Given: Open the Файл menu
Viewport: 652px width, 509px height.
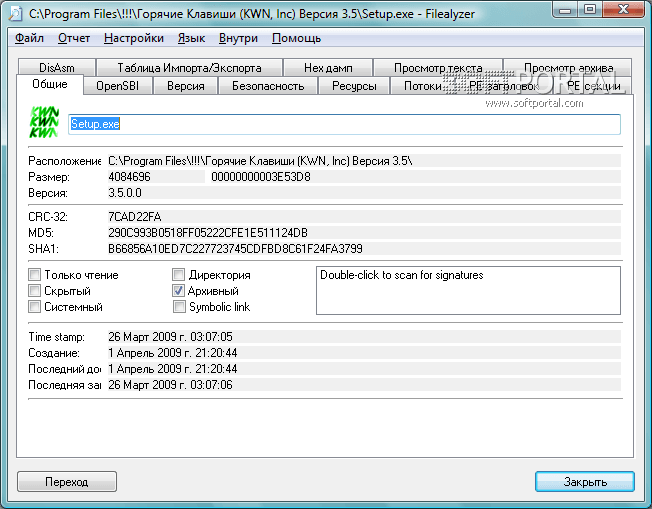Looking at the screenshot, I should (29, 38).
